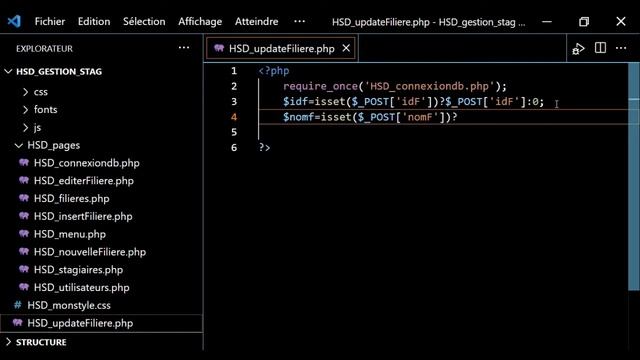This screenshot has width=640, height=360.
Task: Place cursor on $nomf variable
Action: pos(299,117)
